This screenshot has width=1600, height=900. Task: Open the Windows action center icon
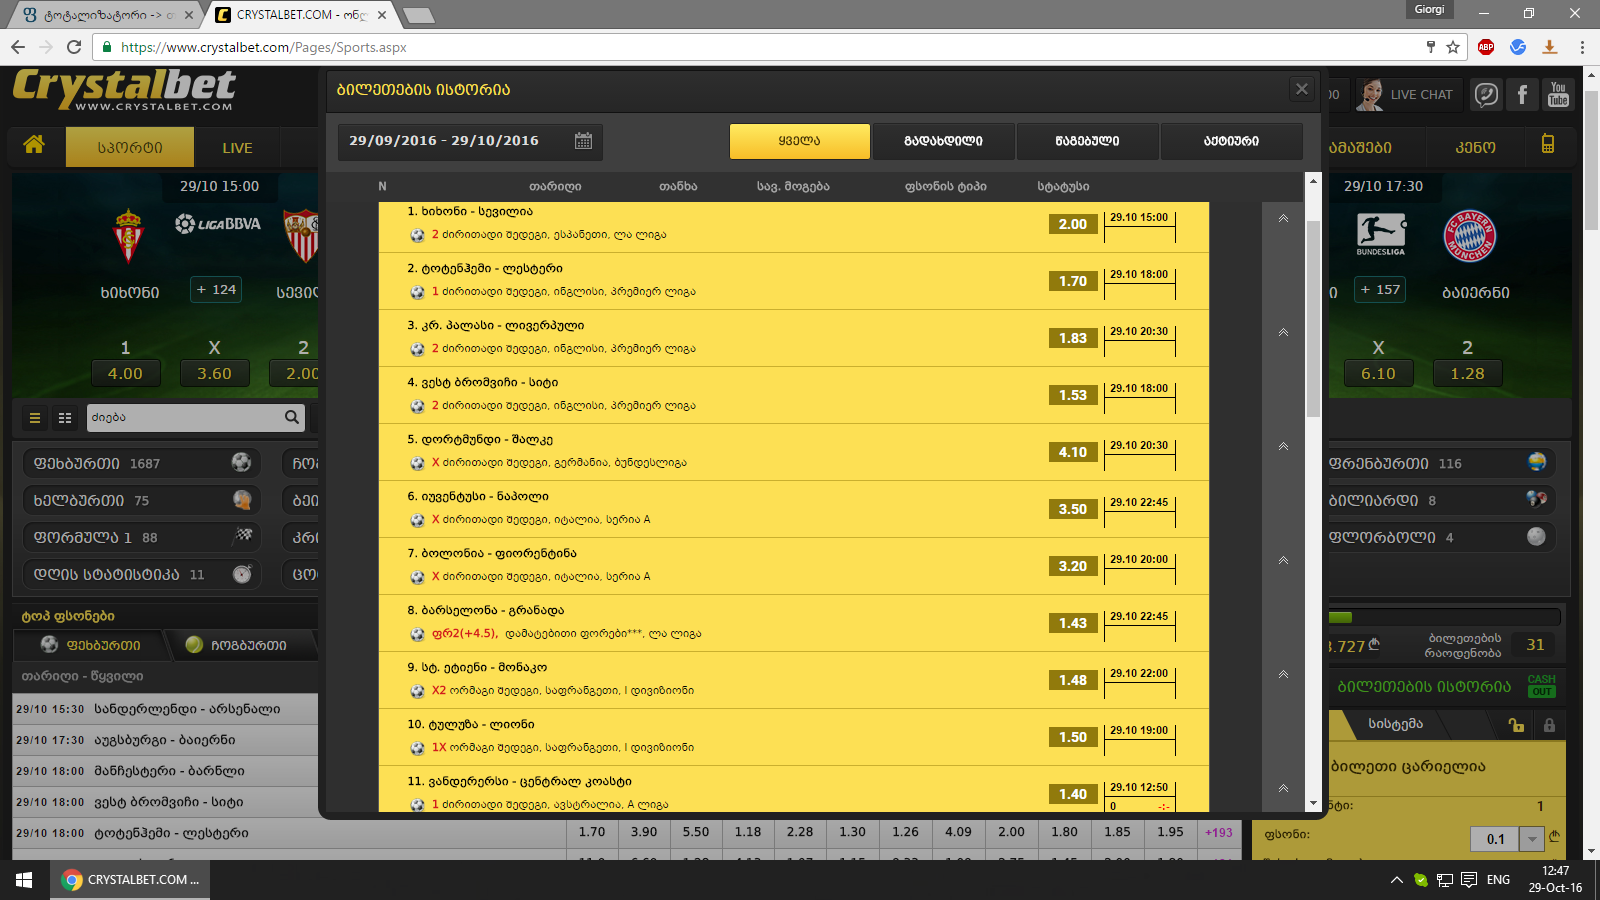tap(1469, 880)
